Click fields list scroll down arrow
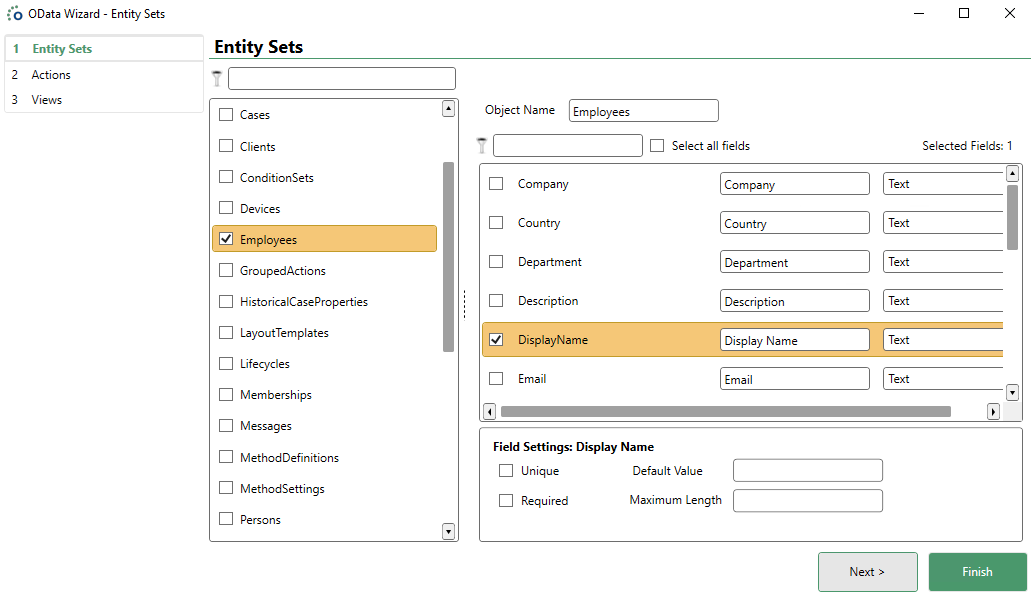Viewport: 1031px width, 595px height. (x=1013, y=393)
